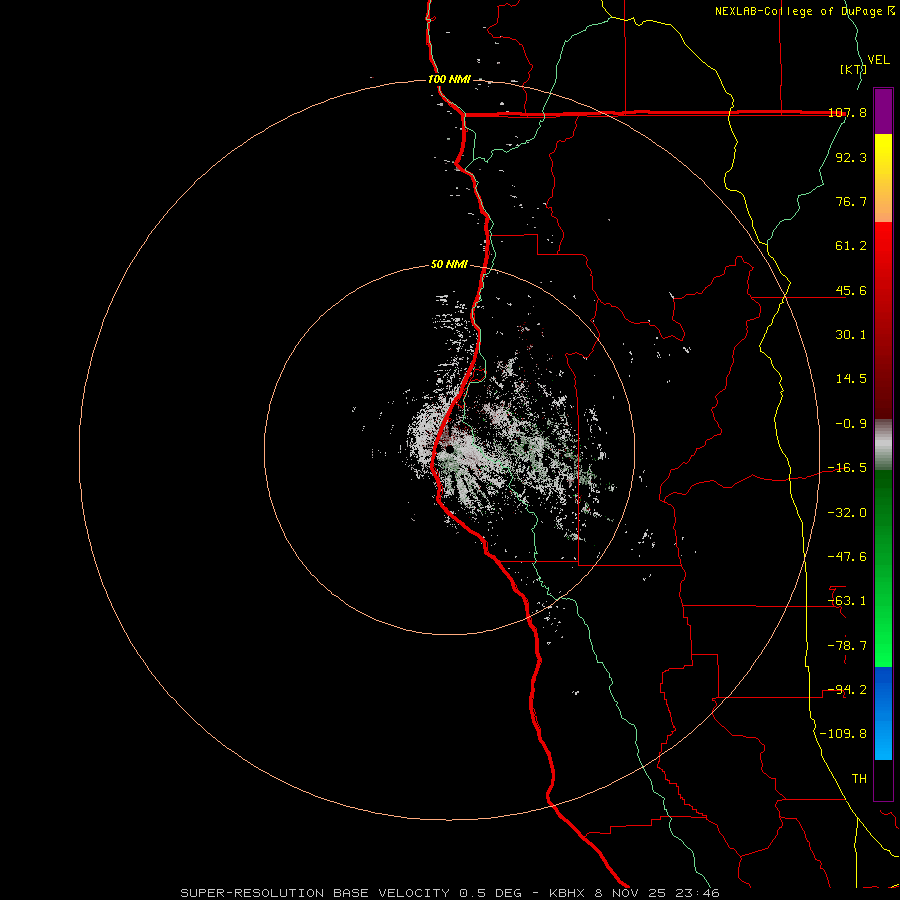Click the 50 NMI range ring label
This screenshot has height=900, width=900.
click(449, 265)
